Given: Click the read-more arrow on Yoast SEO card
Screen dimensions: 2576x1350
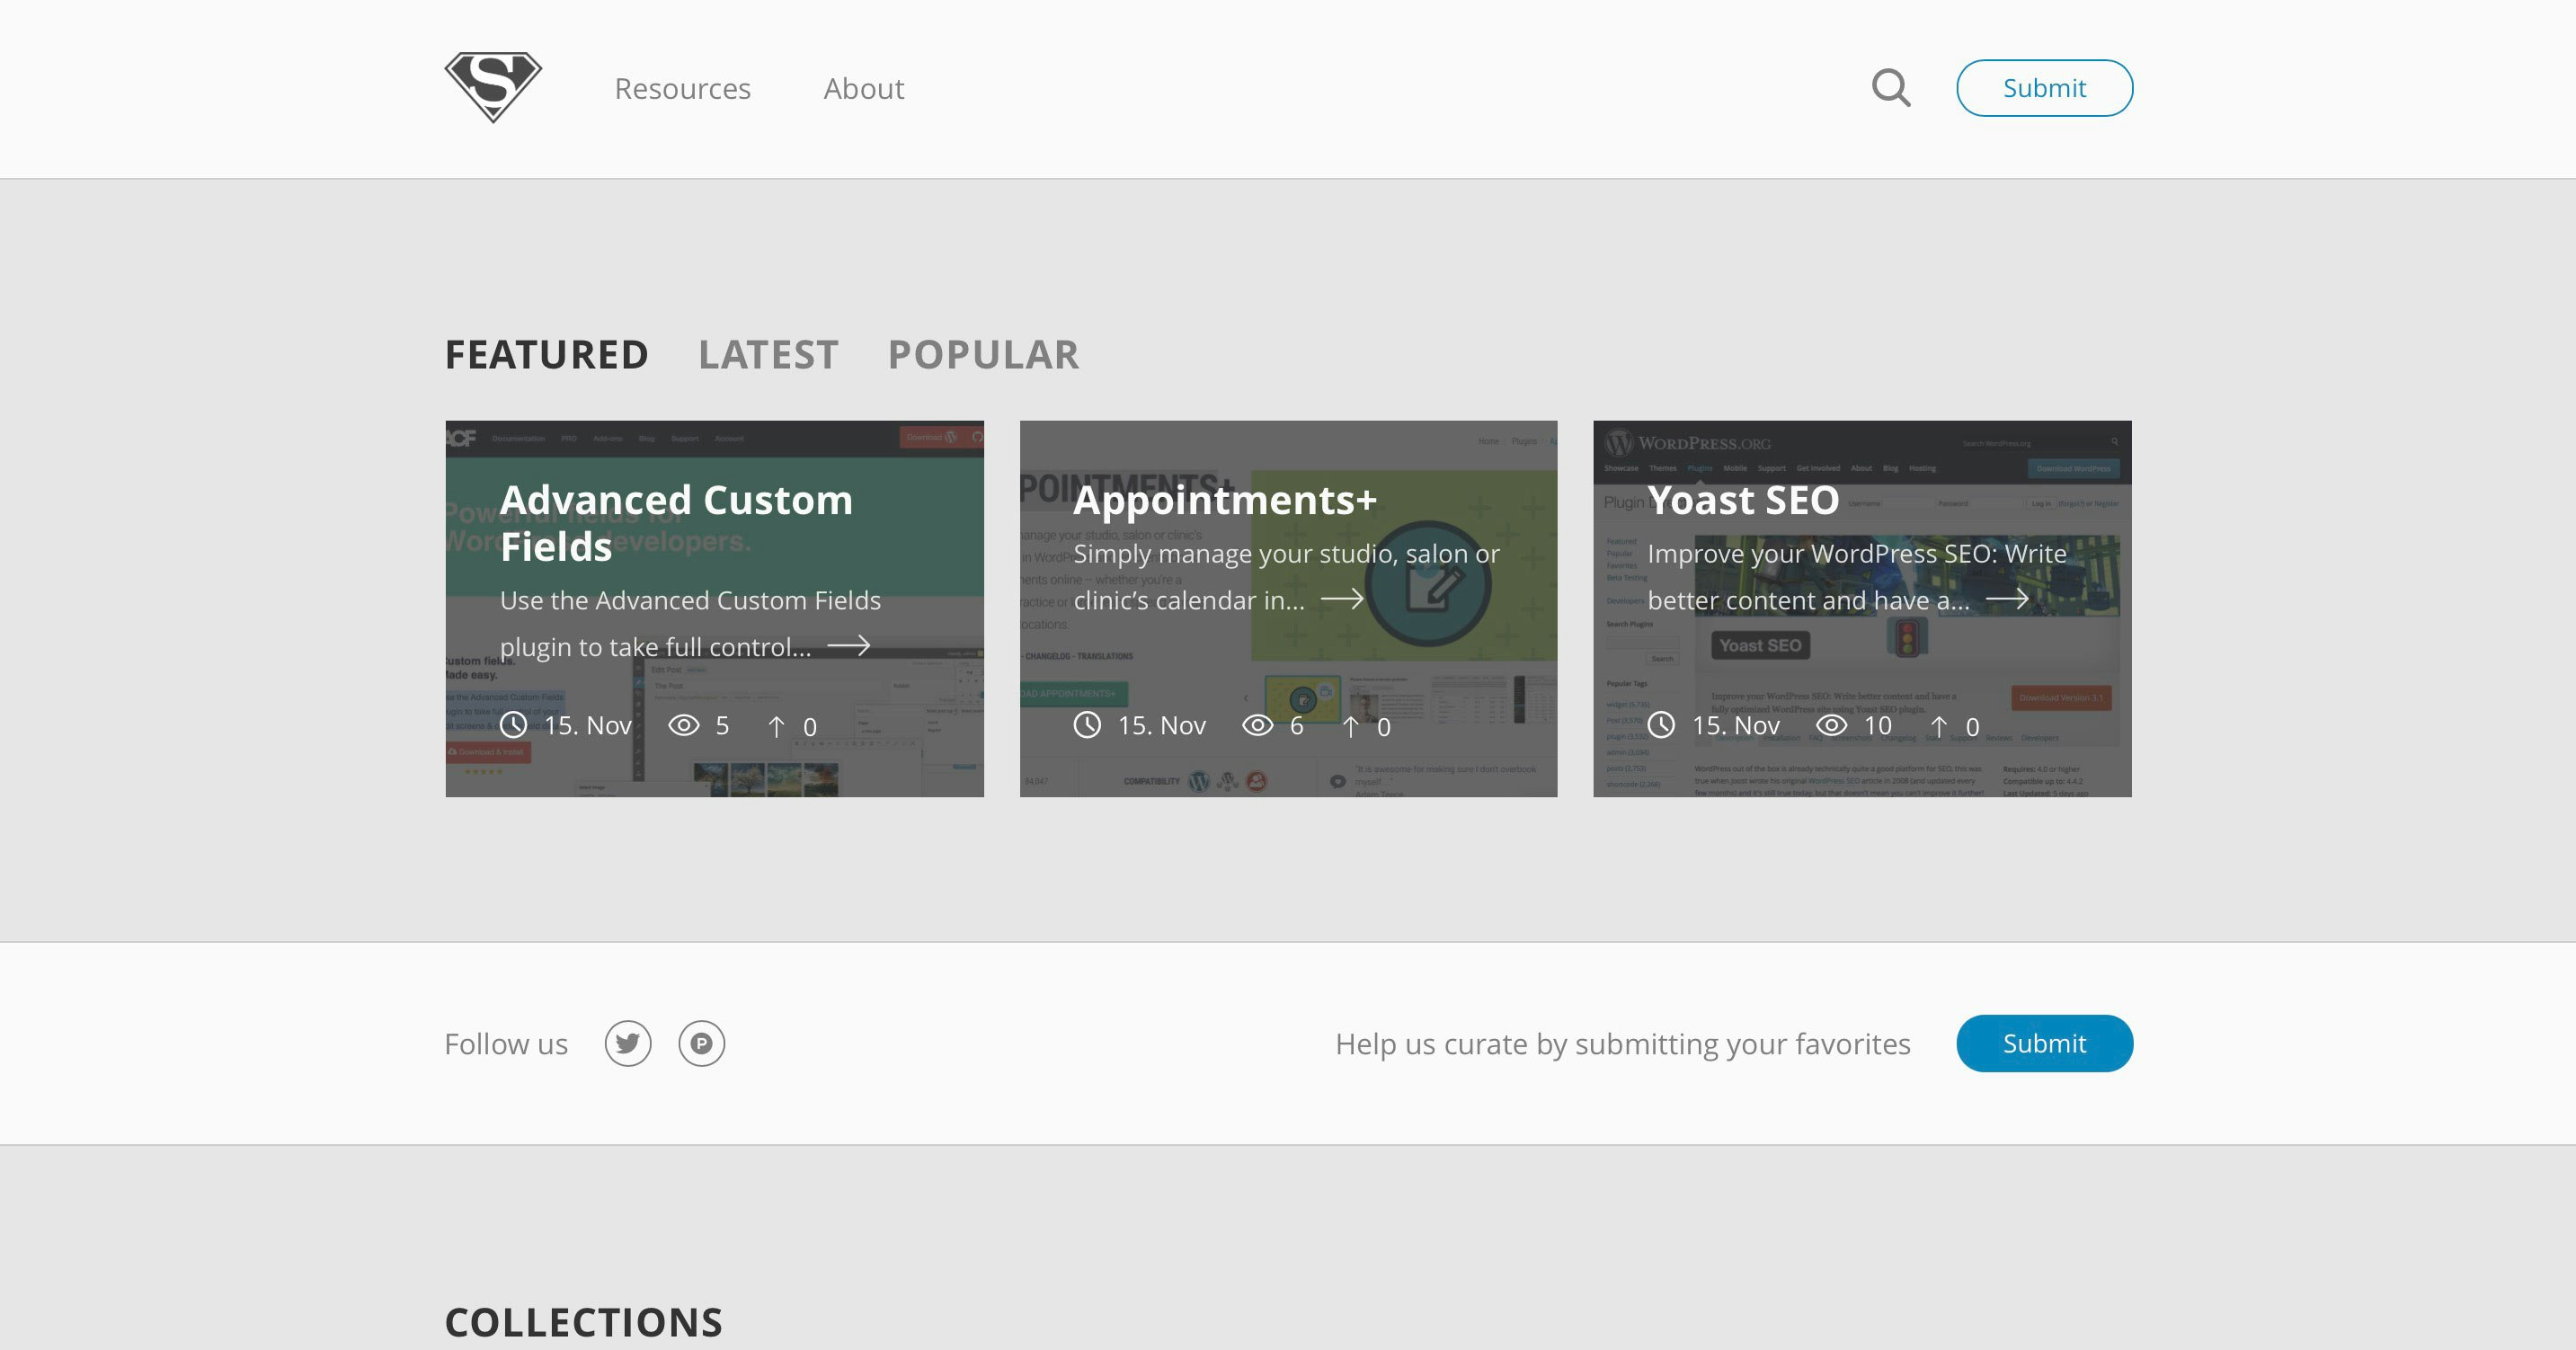Looking at the screenshot, I should (2010, 600).
